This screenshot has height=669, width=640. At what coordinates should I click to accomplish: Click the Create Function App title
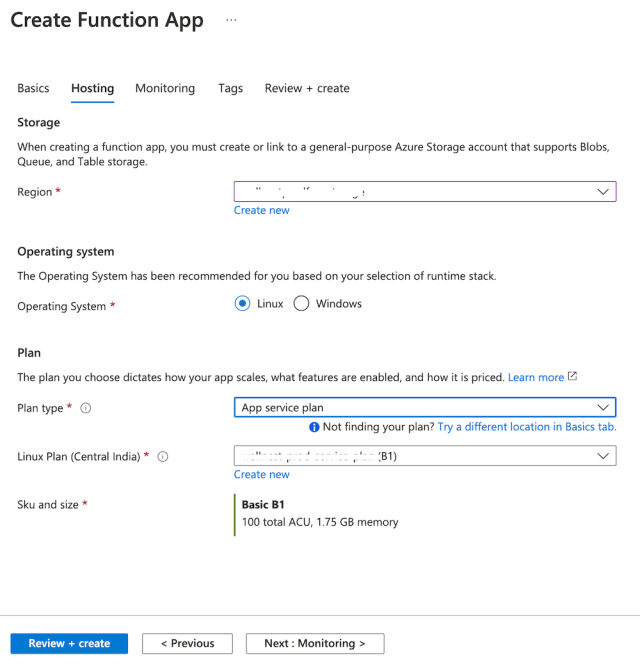(x=107, y=20)
